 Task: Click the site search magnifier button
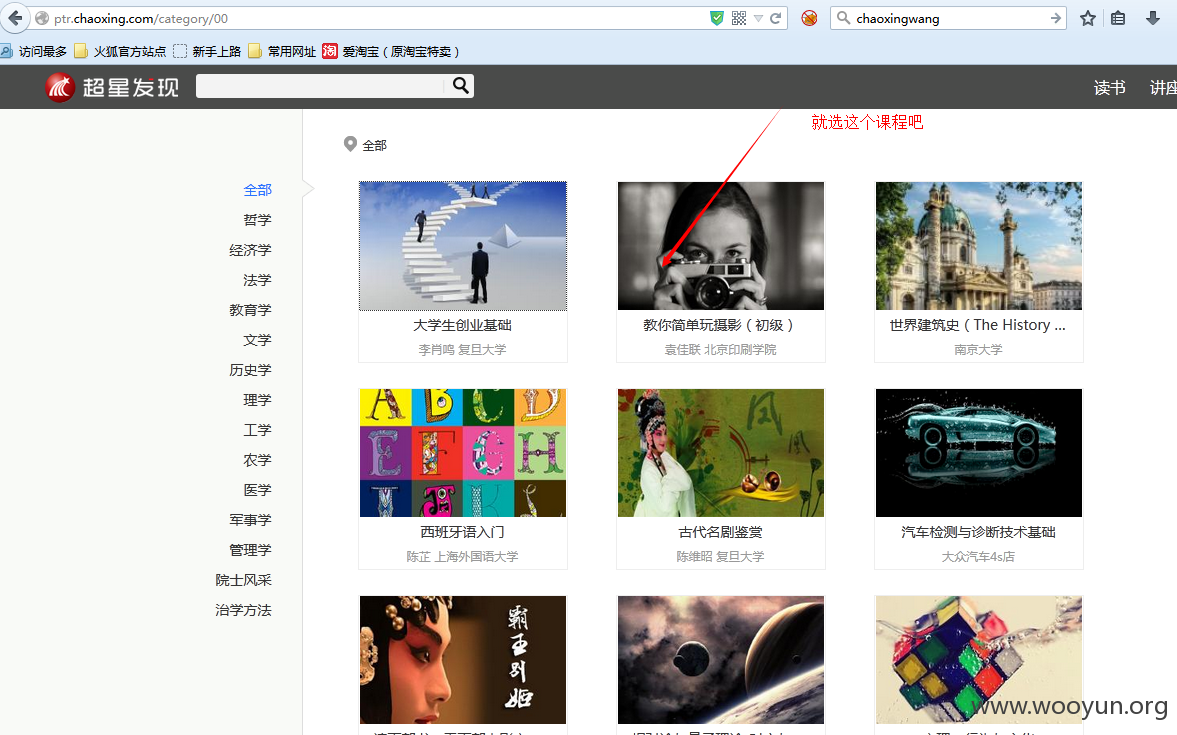pos(461,86)
